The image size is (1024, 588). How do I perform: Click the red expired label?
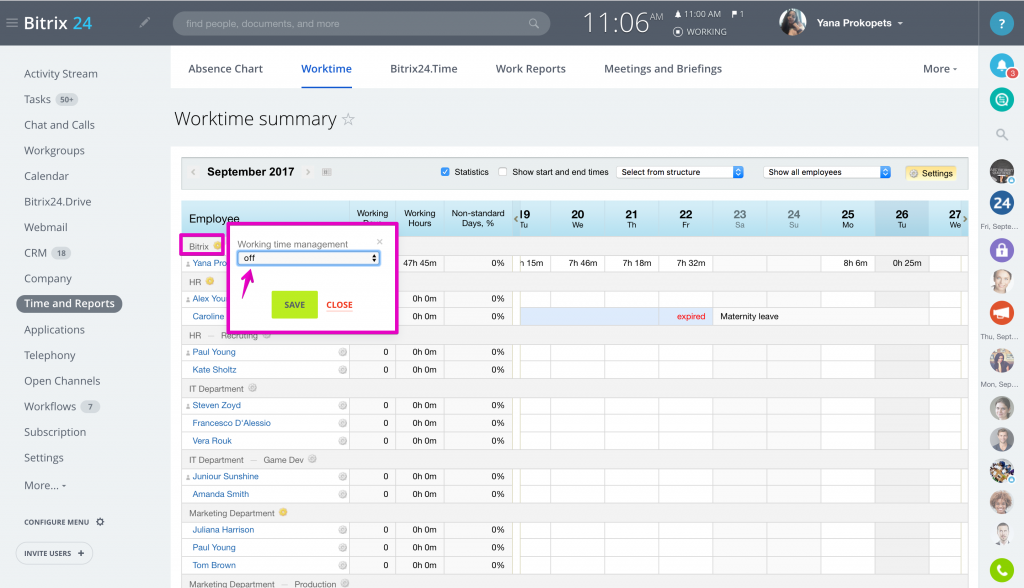pos(691,316)
